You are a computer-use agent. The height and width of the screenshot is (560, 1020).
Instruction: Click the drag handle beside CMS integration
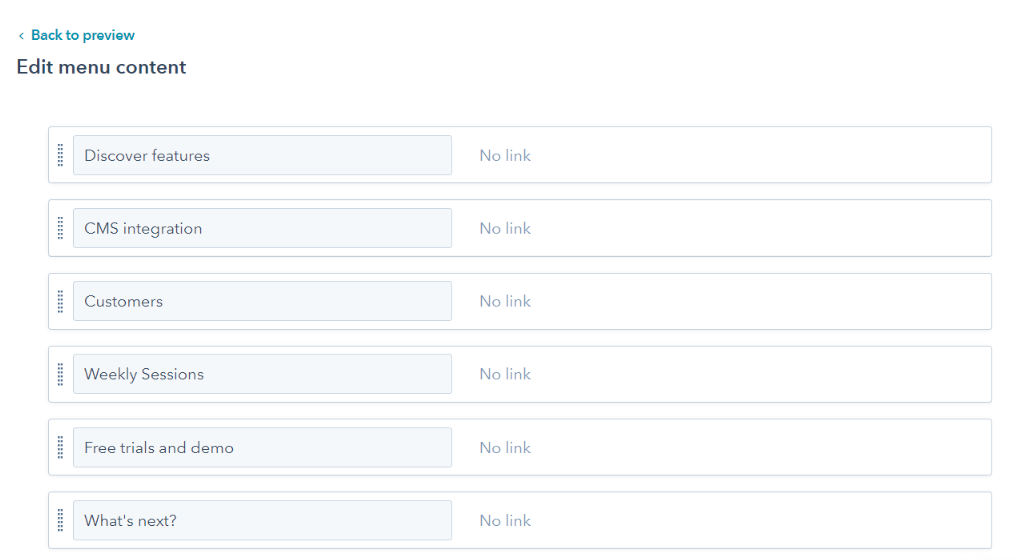[60, 228]
